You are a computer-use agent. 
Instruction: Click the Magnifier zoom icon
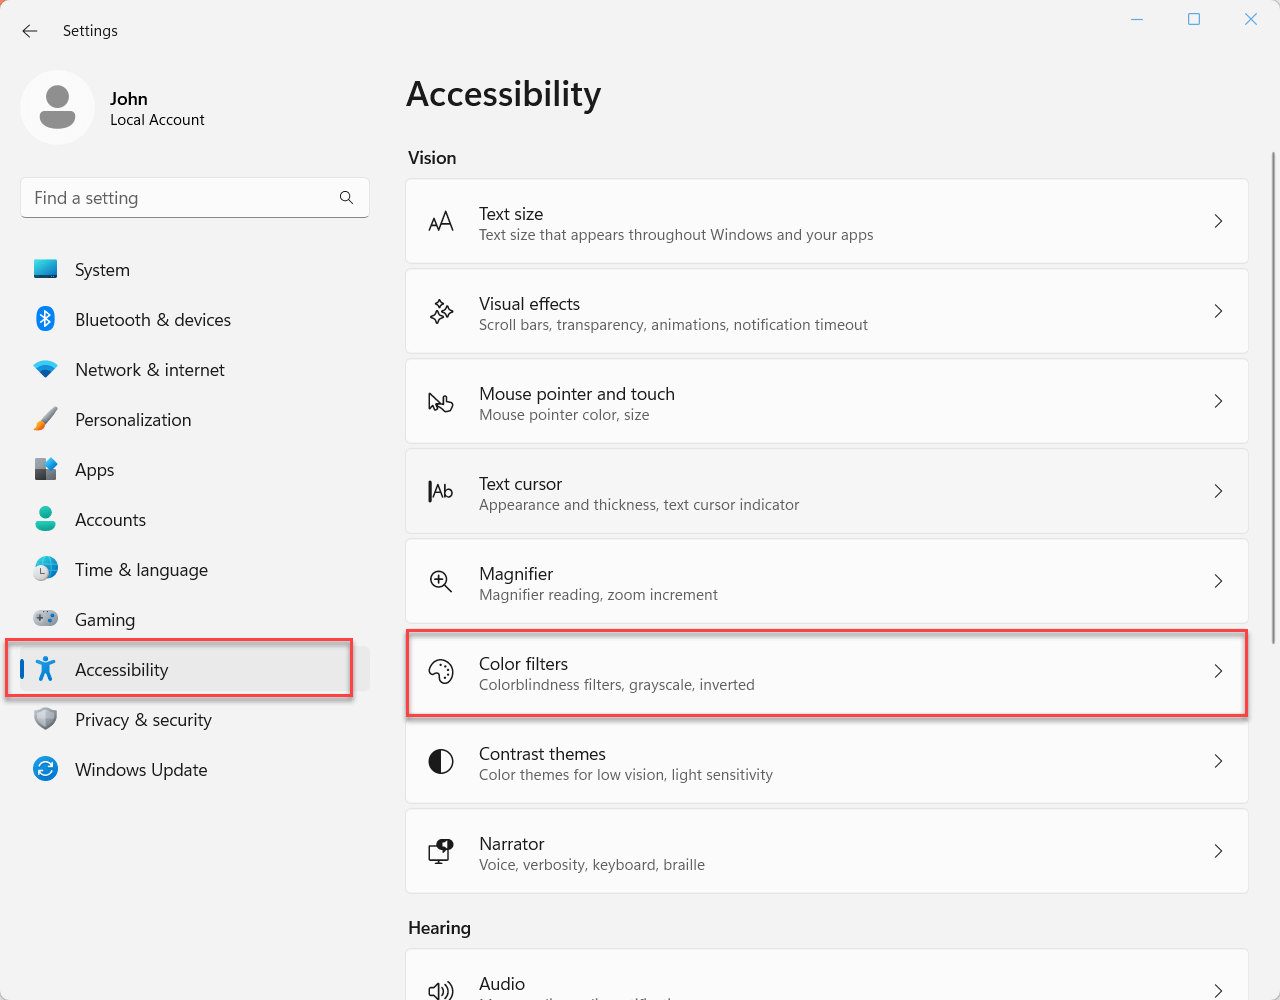tap(441, 581)
